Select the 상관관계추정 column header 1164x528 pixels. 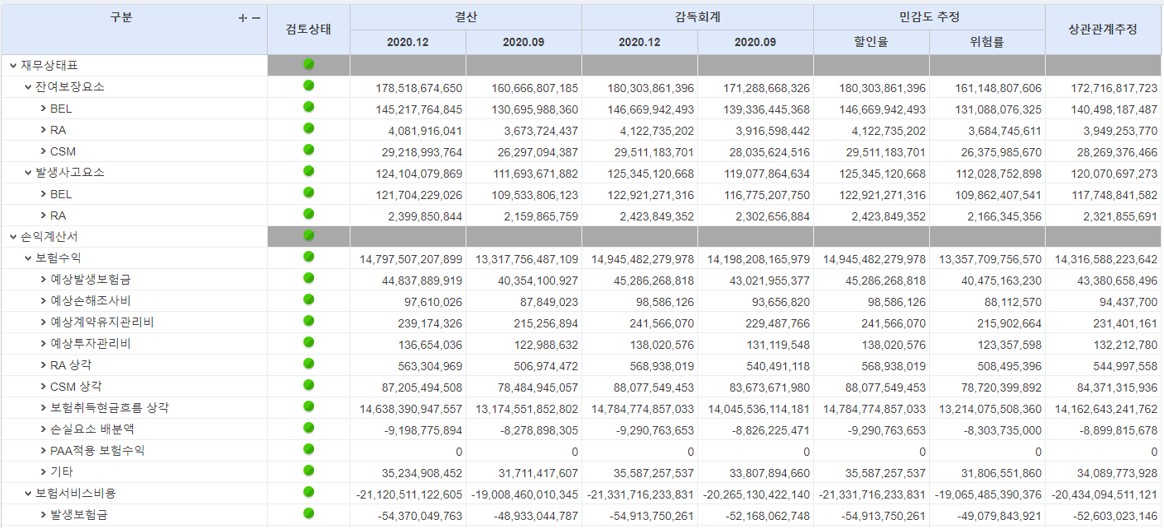coord(1104,30)
